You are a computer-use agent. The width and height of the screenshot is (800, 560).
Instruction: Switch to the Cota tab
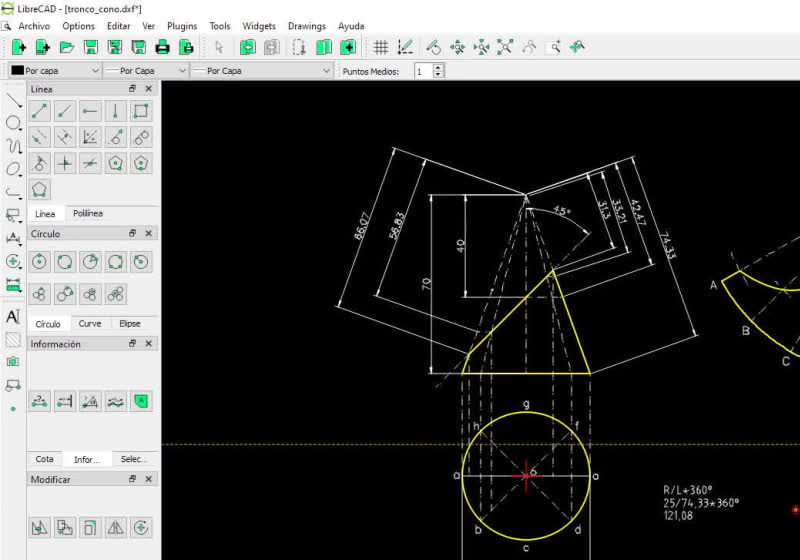pyautogui.click(x=45, y=459)
